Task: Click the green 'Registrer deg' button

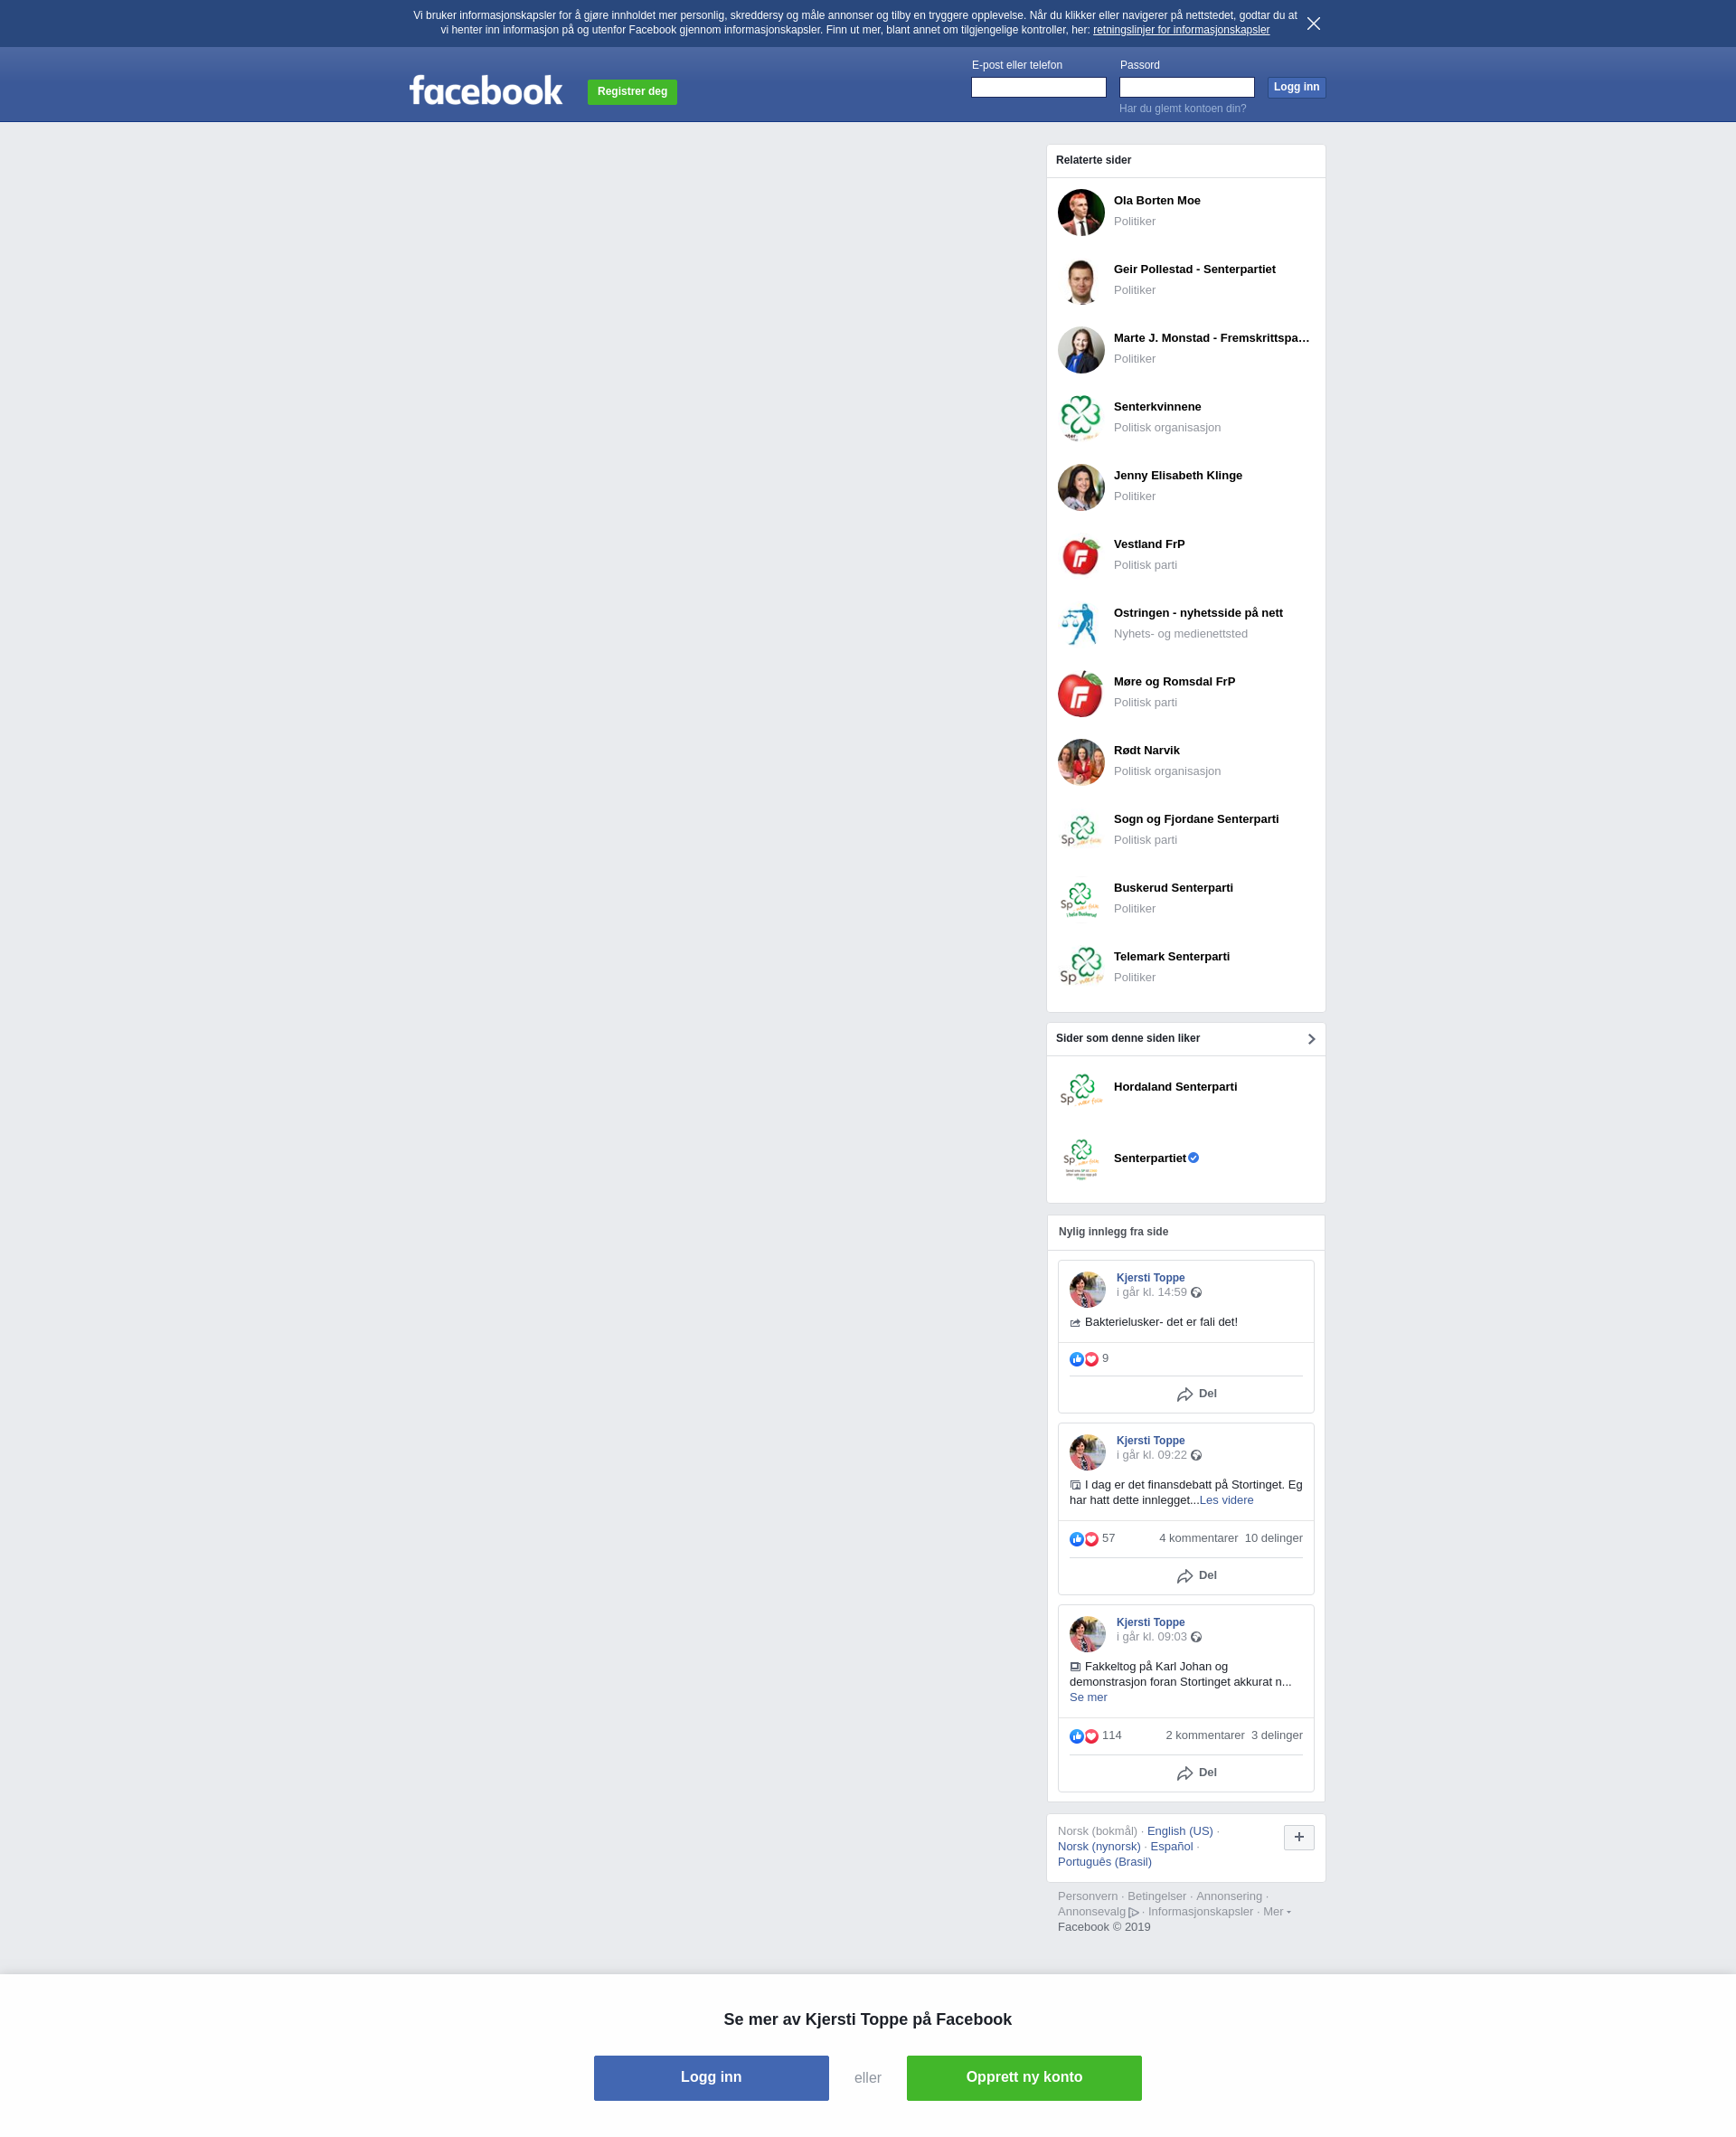Action: [632, 92]
